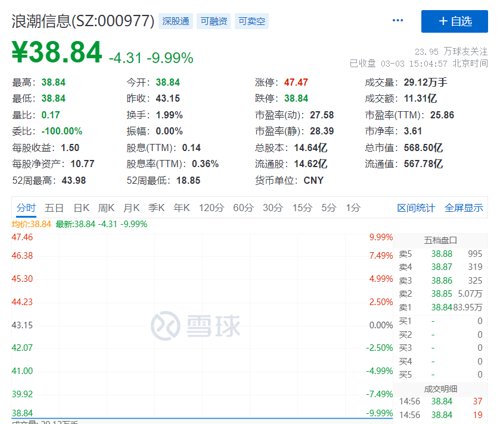Click the 昨收 value 43.15
The width and height of the screenshot is (500, 424).
pyautogui.click(x=168, y=99)
